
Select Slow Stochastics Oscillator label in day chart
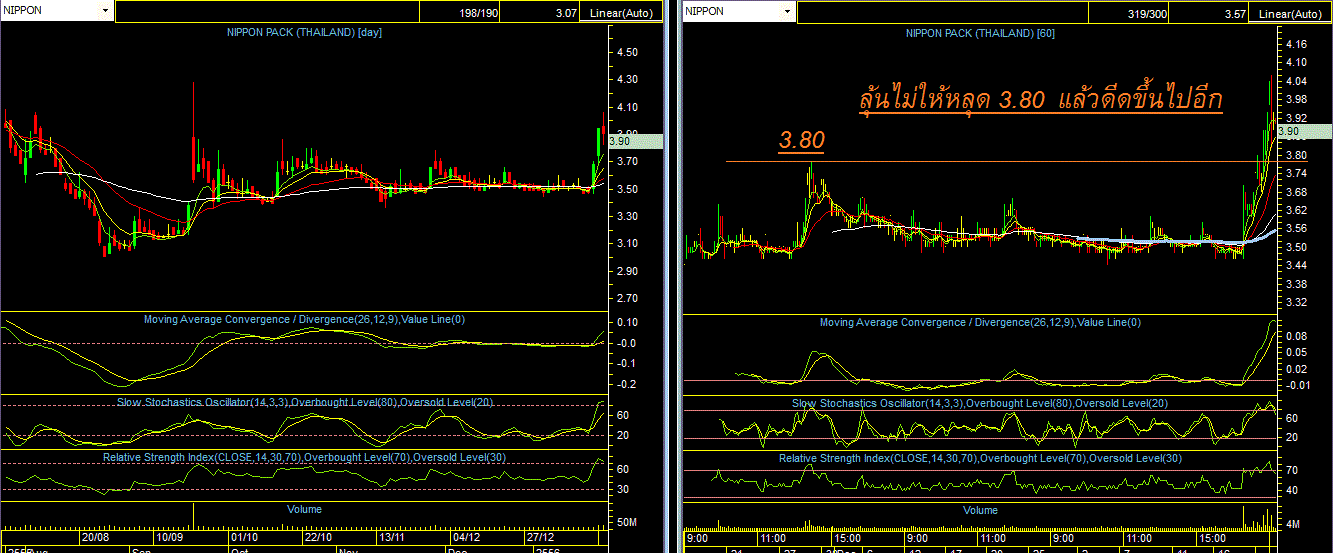[x=305, y=402]
